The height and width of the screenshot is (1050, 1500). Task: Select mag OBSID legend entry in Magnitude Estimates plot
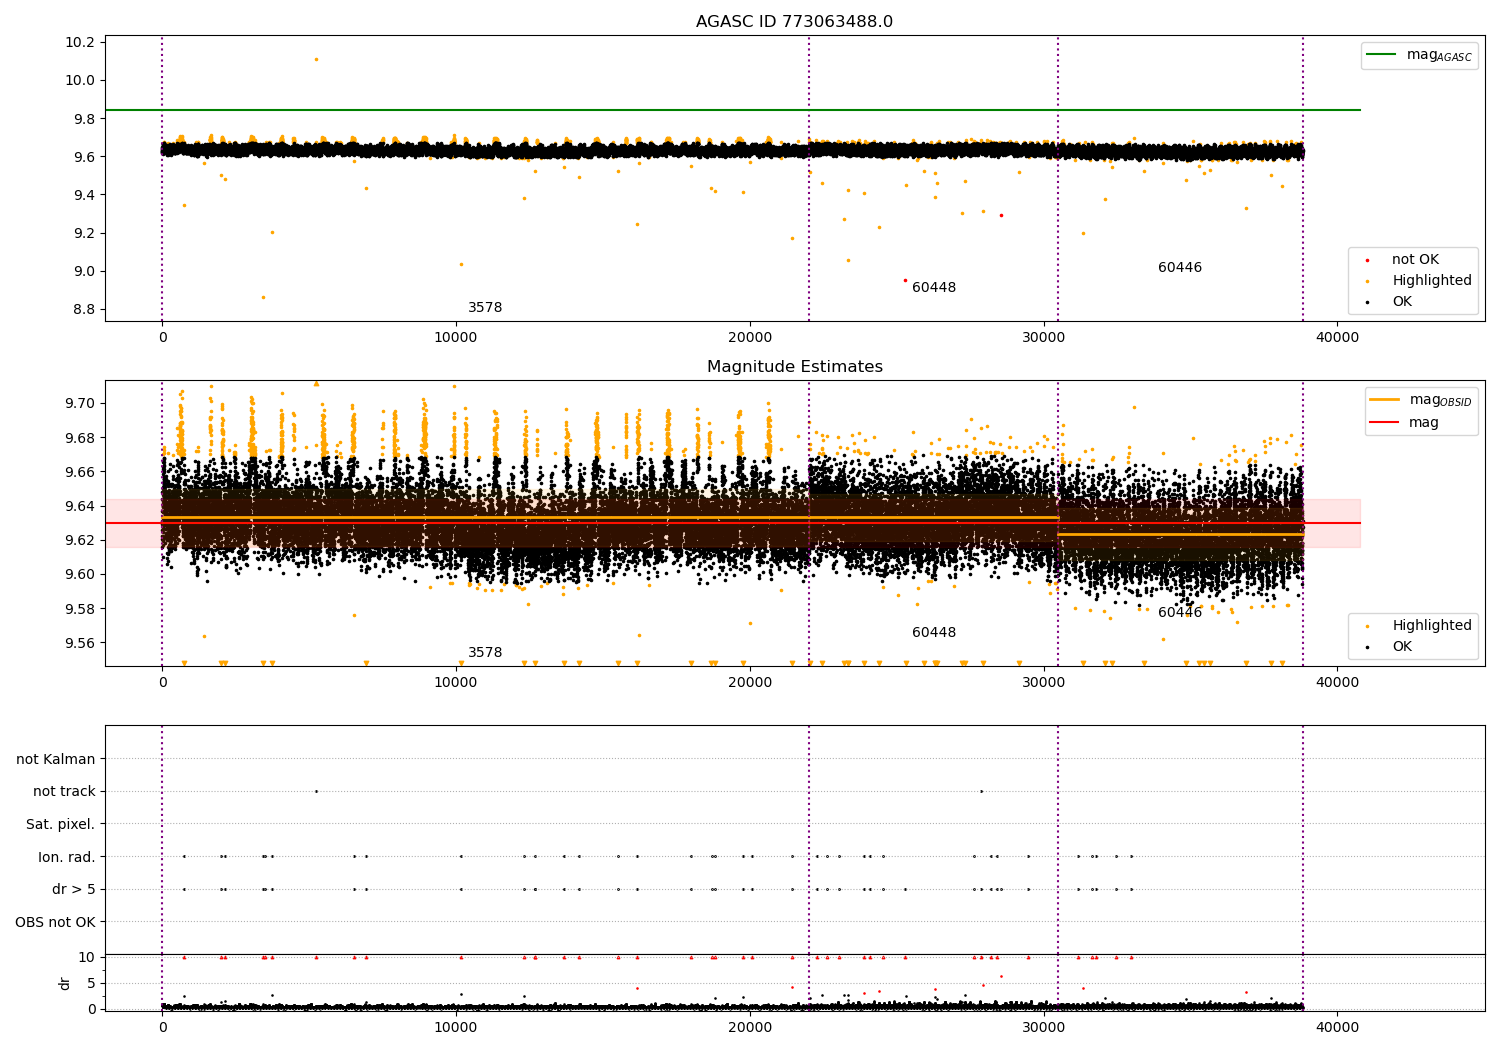point(1421,400)
